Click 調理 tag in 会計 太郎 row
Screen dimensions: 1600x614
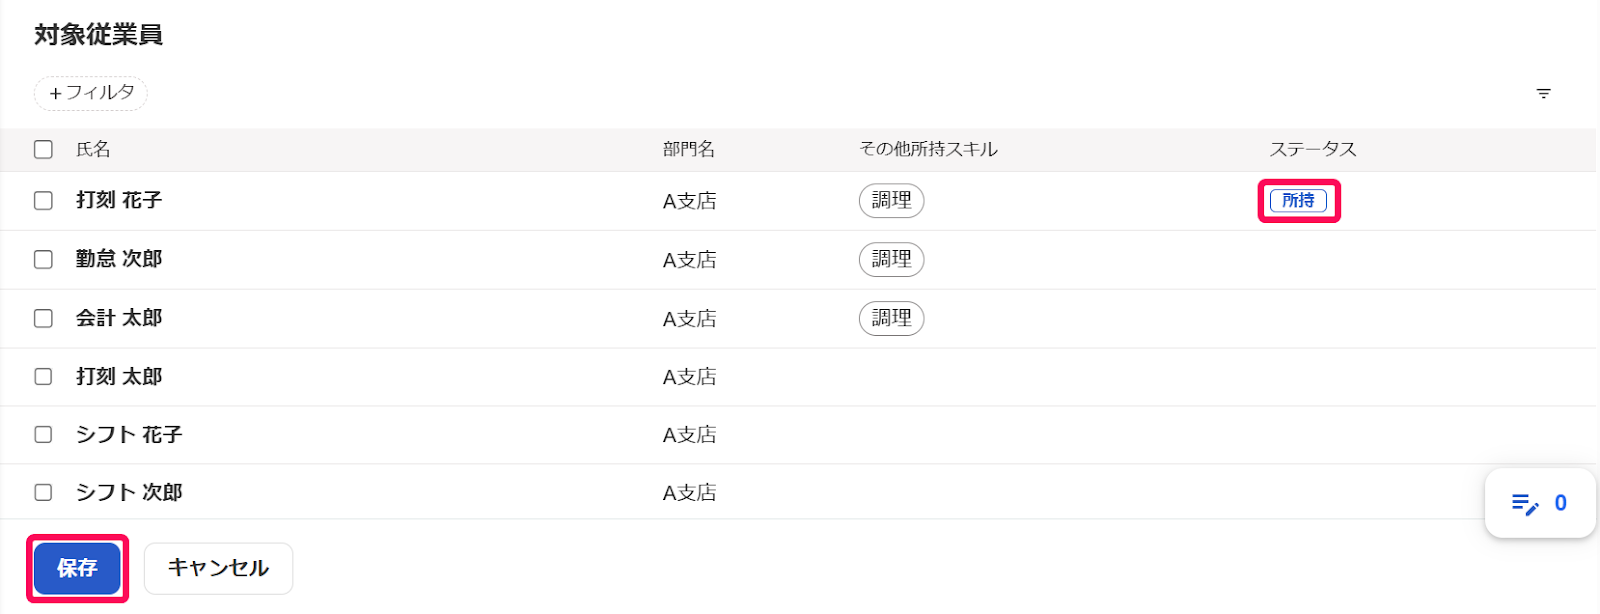(x=891, y=319)
